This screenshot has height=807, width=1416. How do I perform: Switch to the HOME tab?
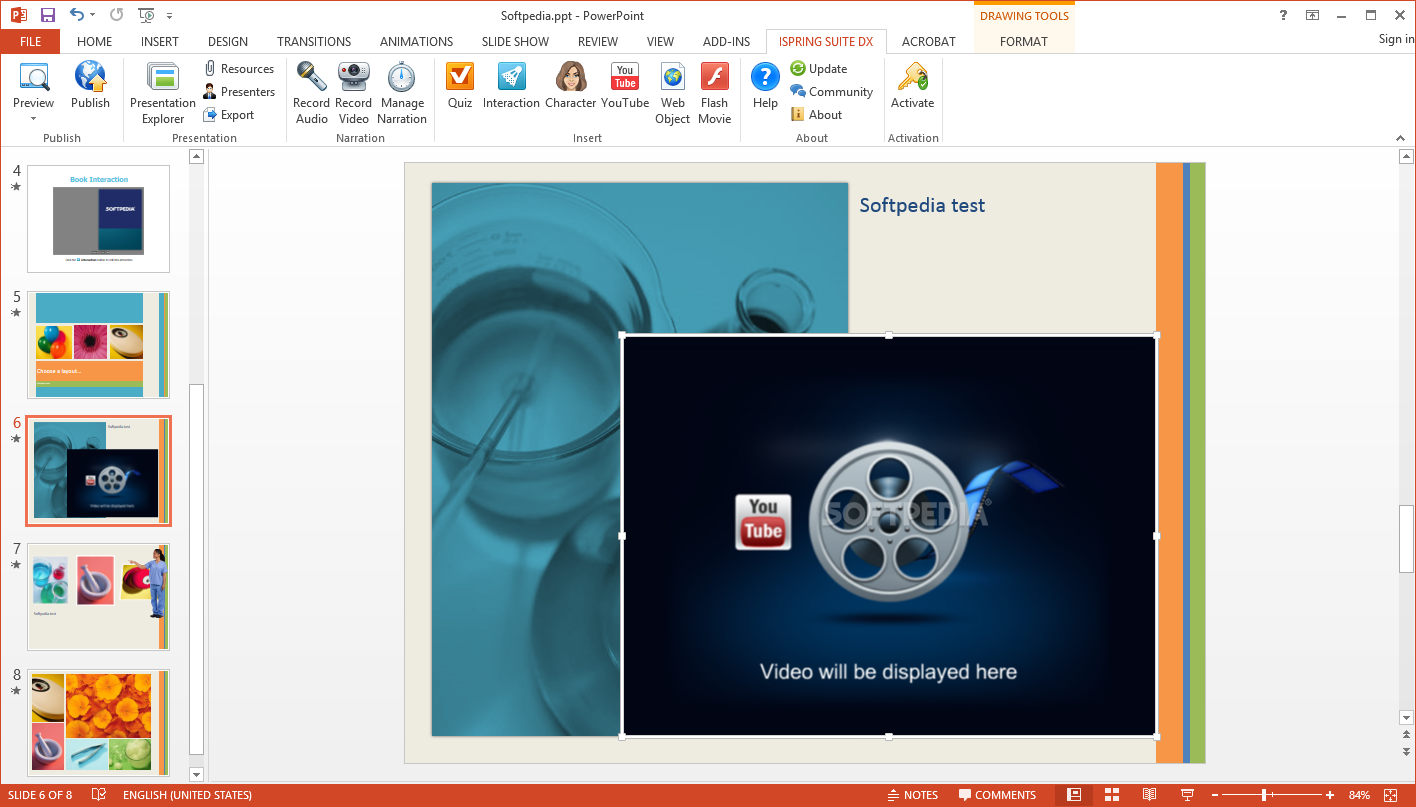95,42
